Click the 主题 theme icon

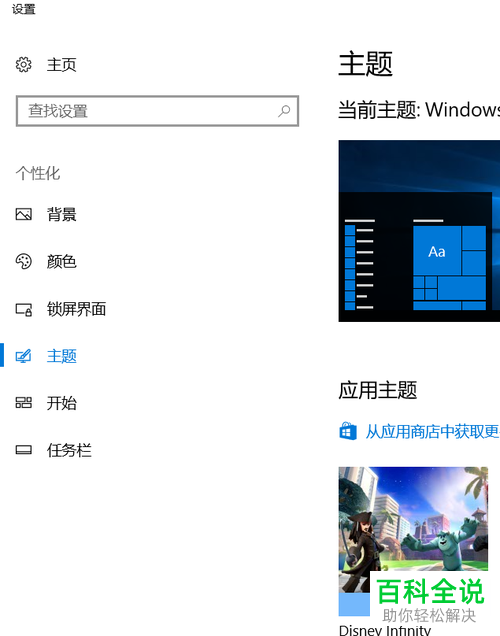24,356
